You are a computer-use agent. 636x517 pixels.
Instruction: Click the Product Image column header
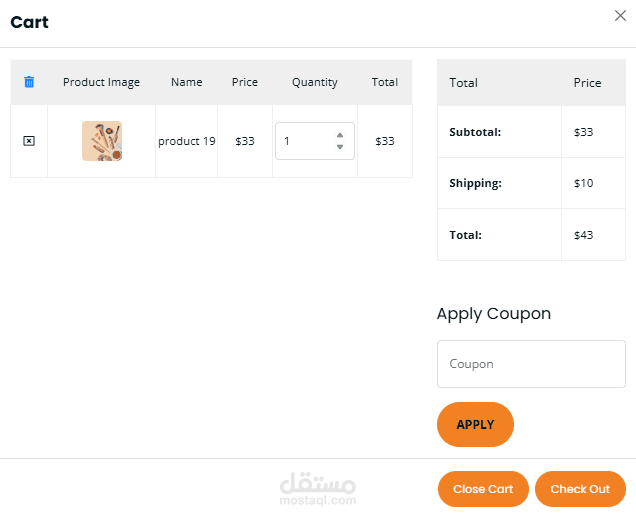coord(101,82)
